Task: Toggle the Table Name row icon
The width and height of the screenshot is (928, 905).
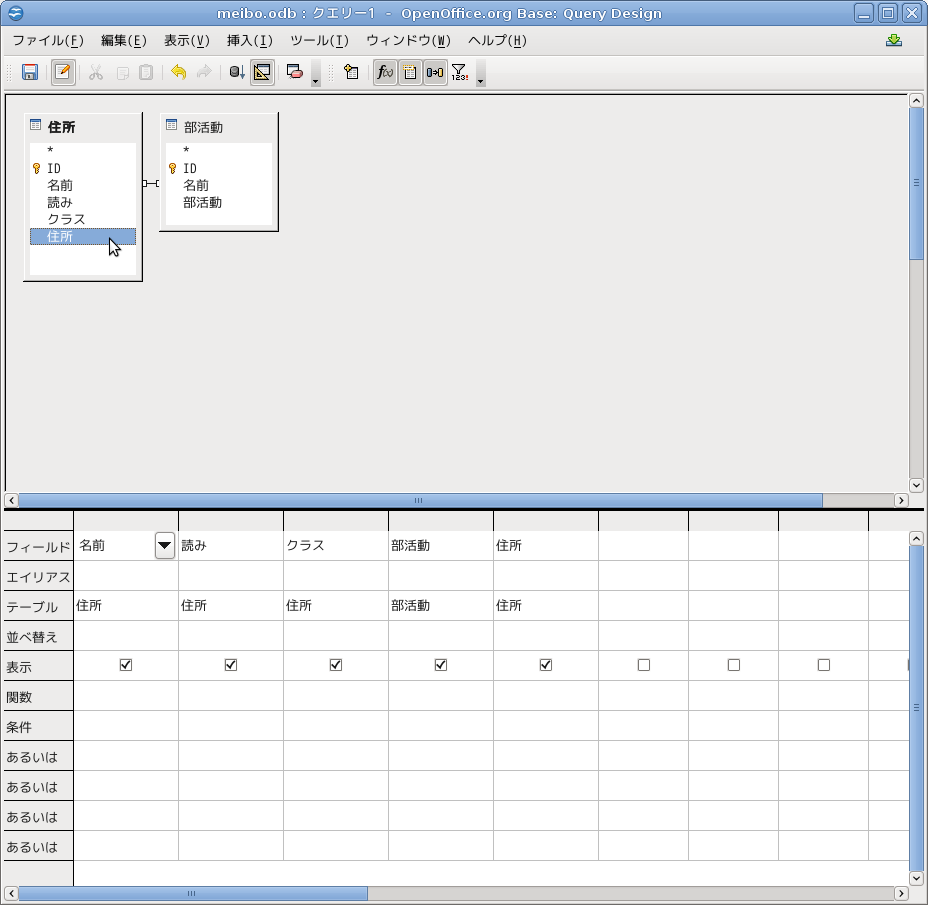Action: pos(410,72)
